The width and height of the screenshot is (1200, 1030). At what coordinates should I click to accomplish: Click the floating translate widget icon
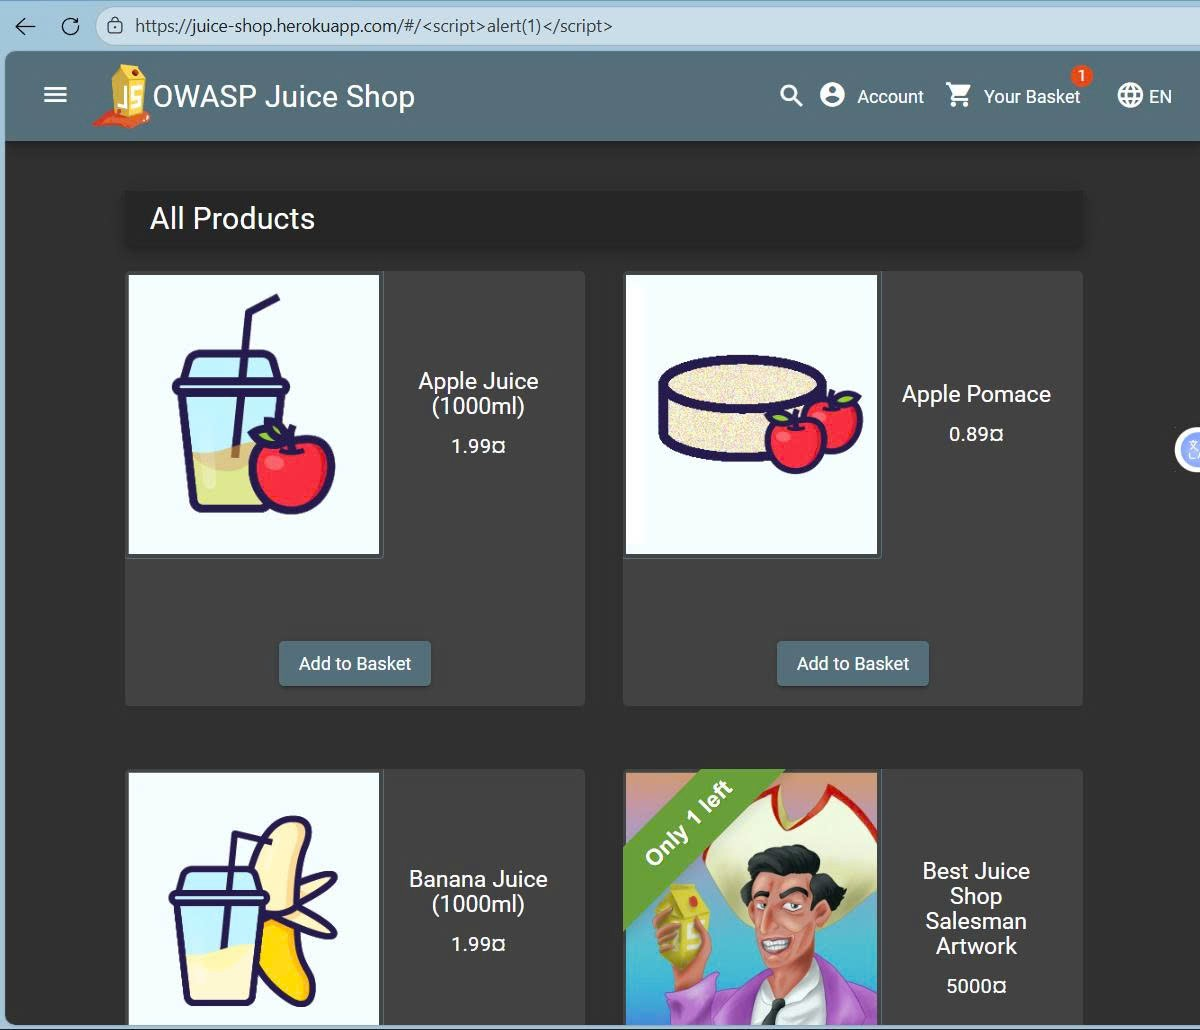click(1188, 449)
